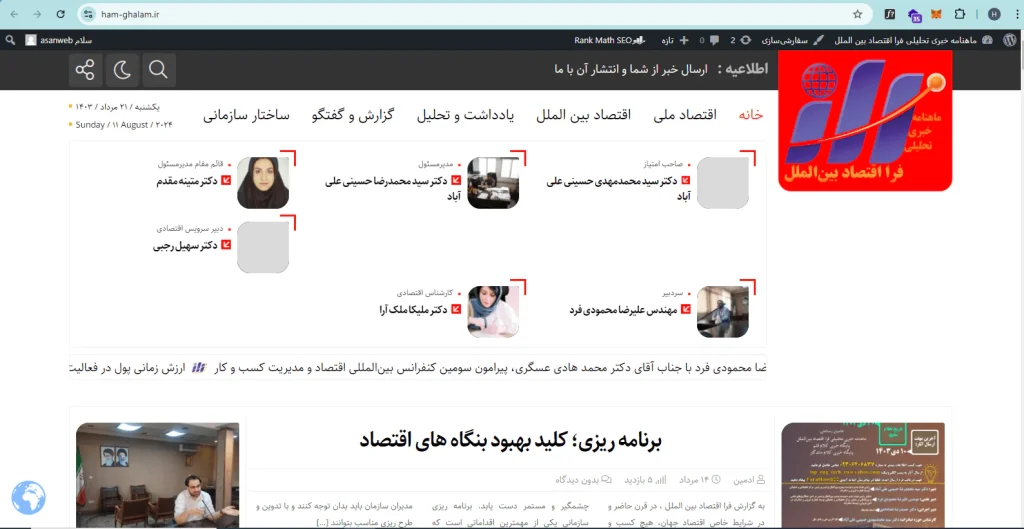Open the asanweb سلام account menu
The image size is (1024, 529).
(x=59, y=40)
